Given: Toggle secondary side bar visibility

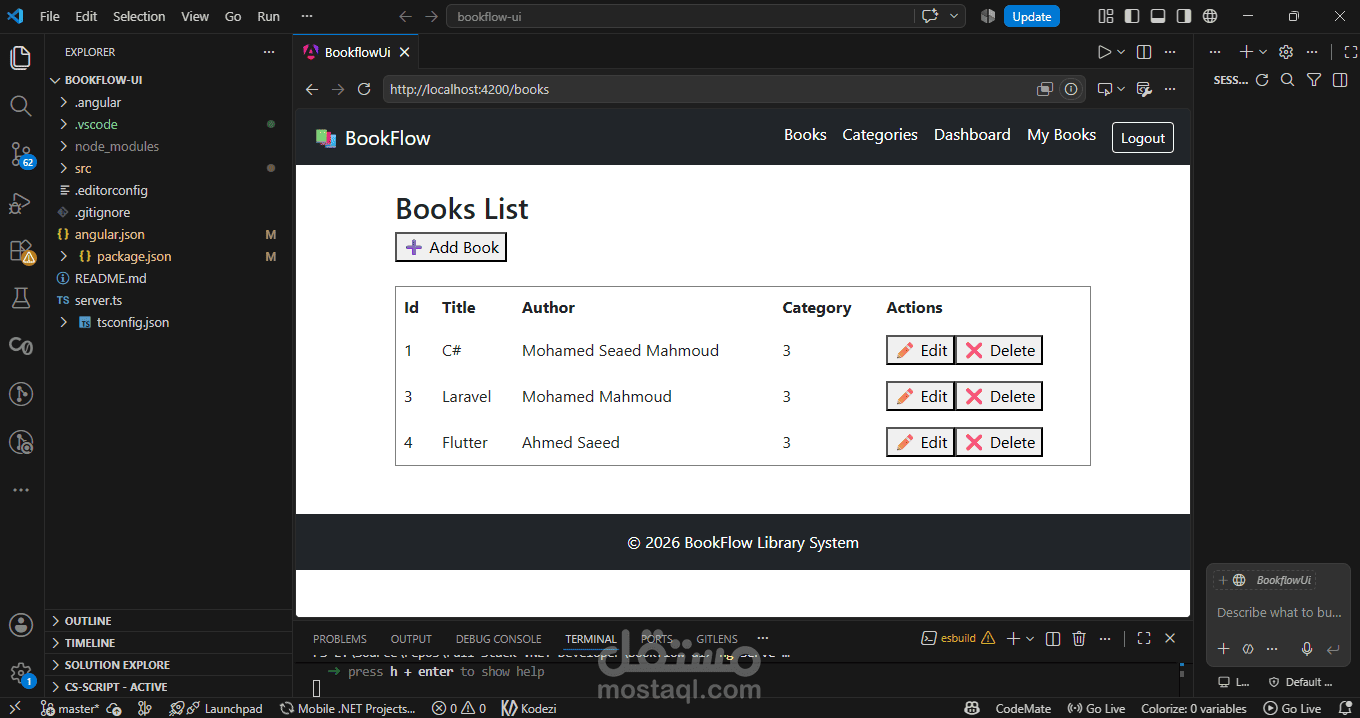Looking at the screenshot, I should [x=1184, y=16].
